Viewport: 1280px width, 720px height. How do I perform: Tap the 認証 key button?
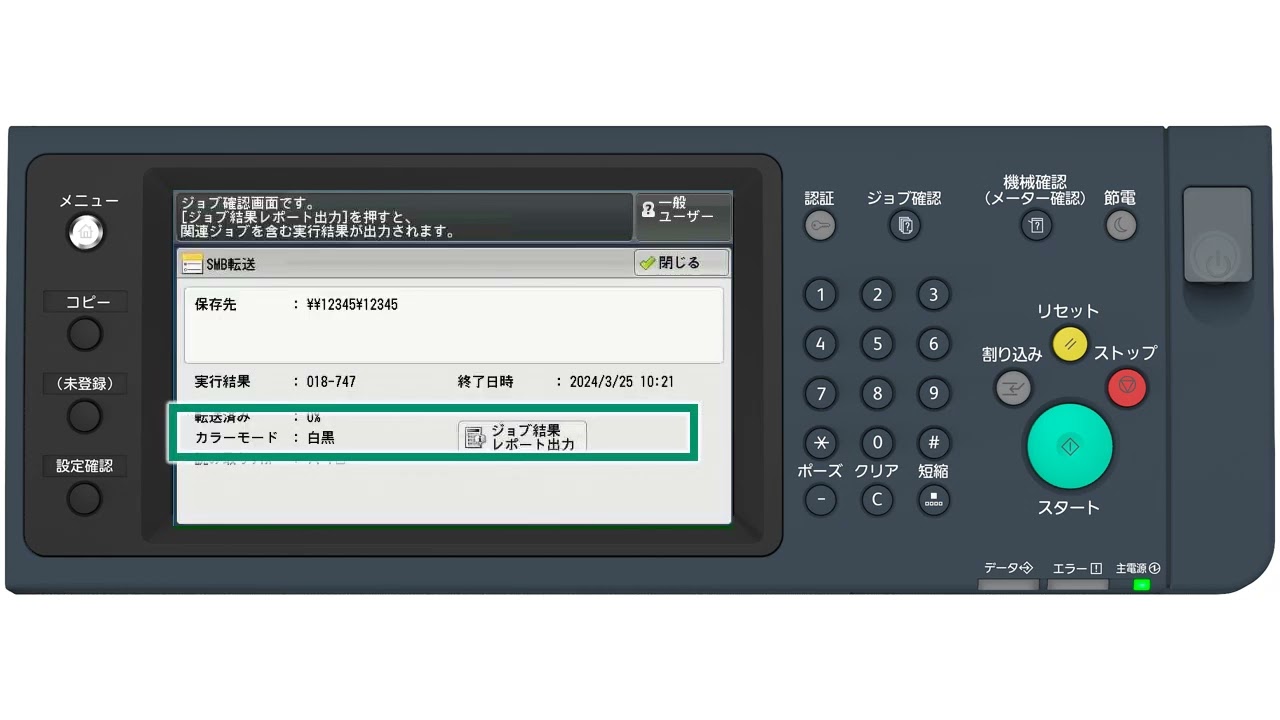[x=820, y=226]
